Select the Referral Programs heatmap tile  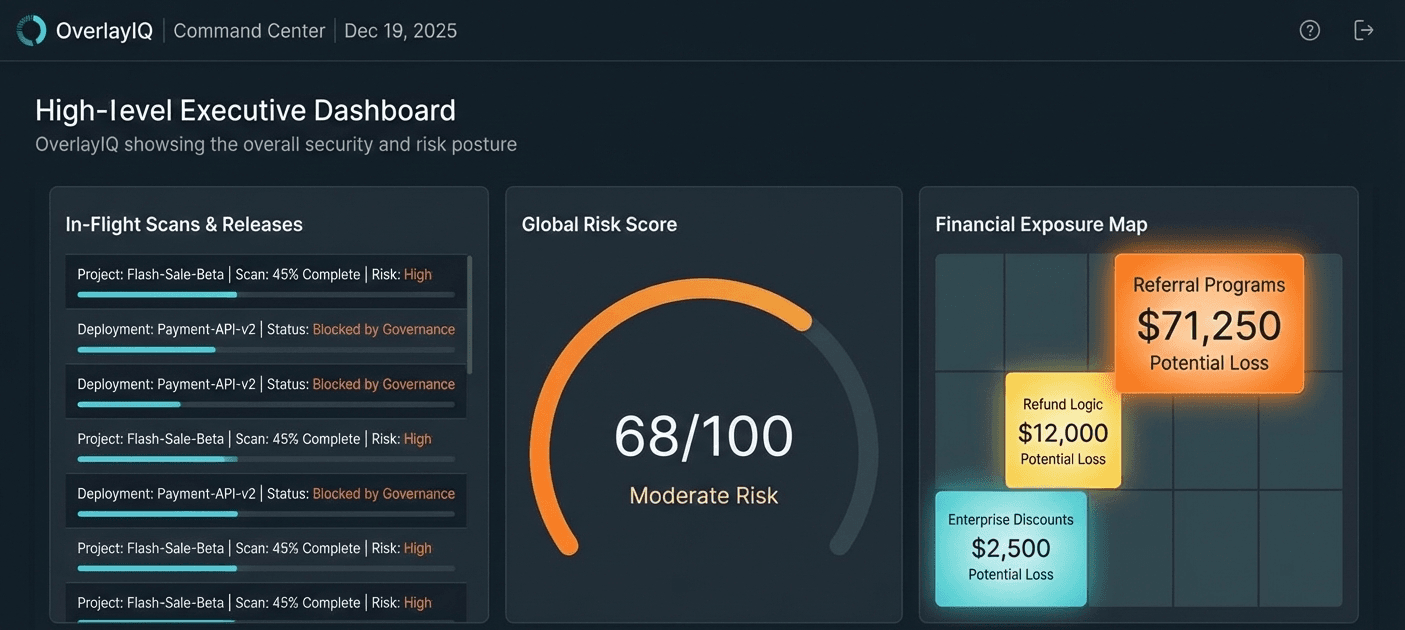coord(1208,323)
